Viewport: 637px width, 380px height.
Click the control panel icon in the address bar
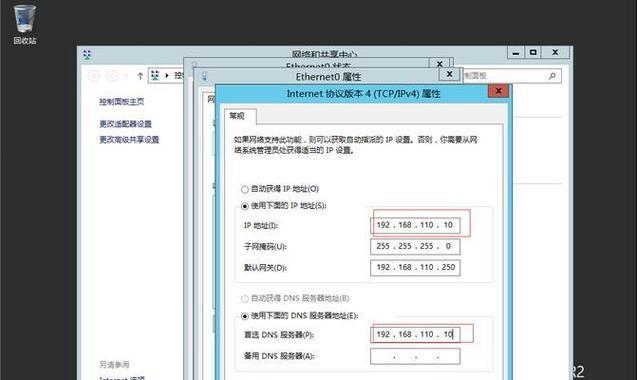pyautogui.click(x=155, y=75)
